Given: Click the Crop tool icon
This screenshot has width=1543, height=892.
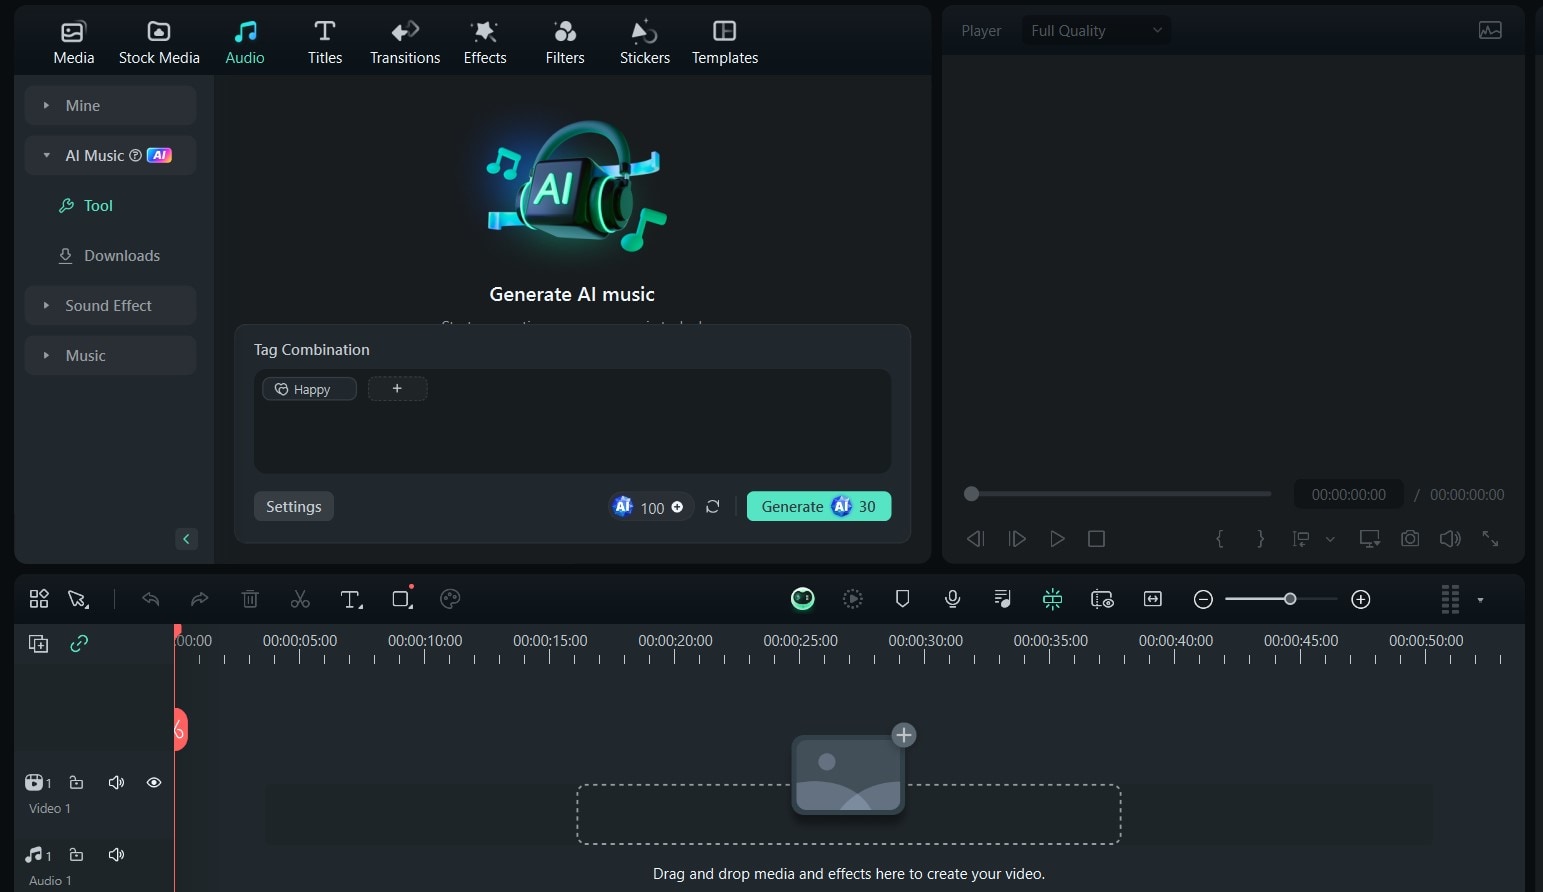Looking at the screenshot, I should pyautogui.click(x=403, y=597).
